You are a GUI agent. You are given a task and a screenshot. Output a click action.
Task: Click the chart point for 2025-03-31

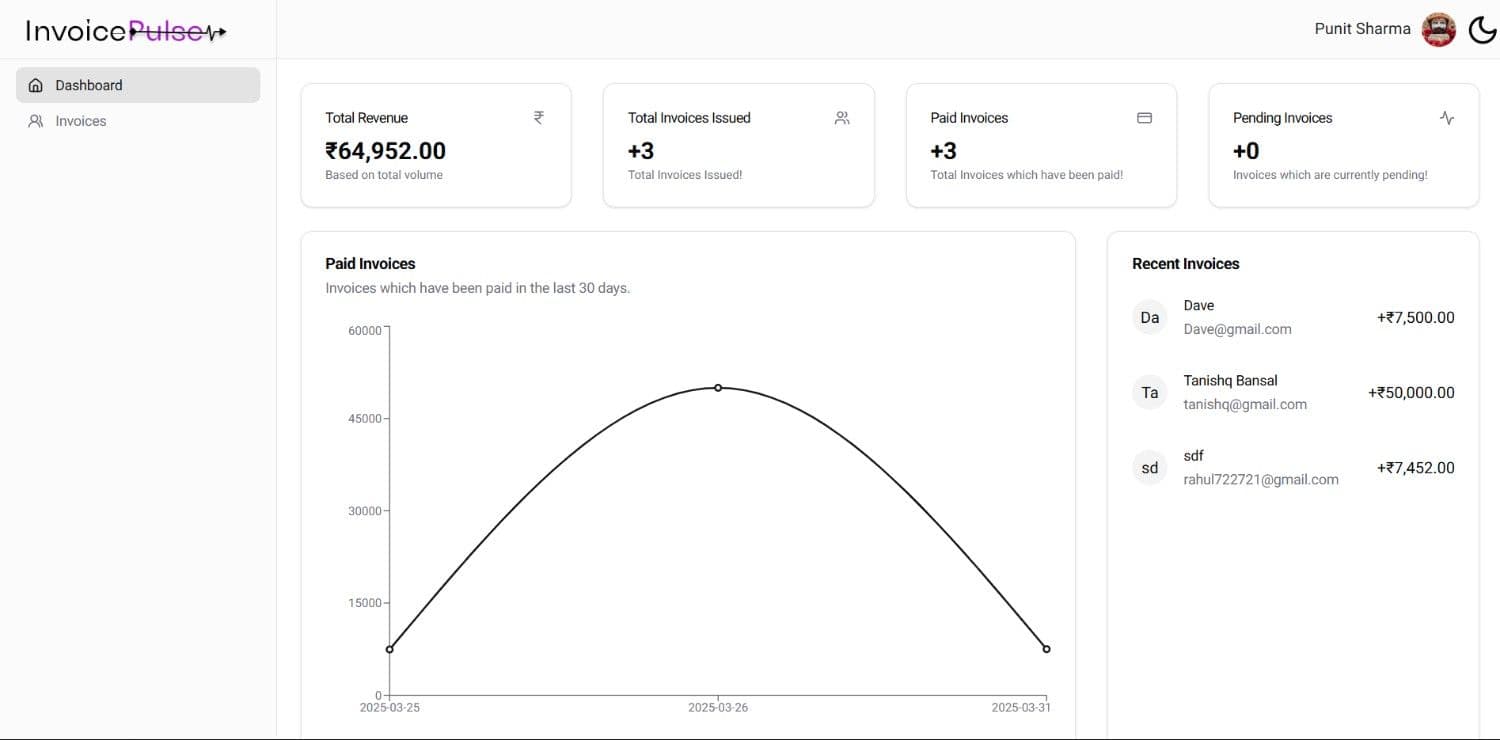tap(1046, 649)
